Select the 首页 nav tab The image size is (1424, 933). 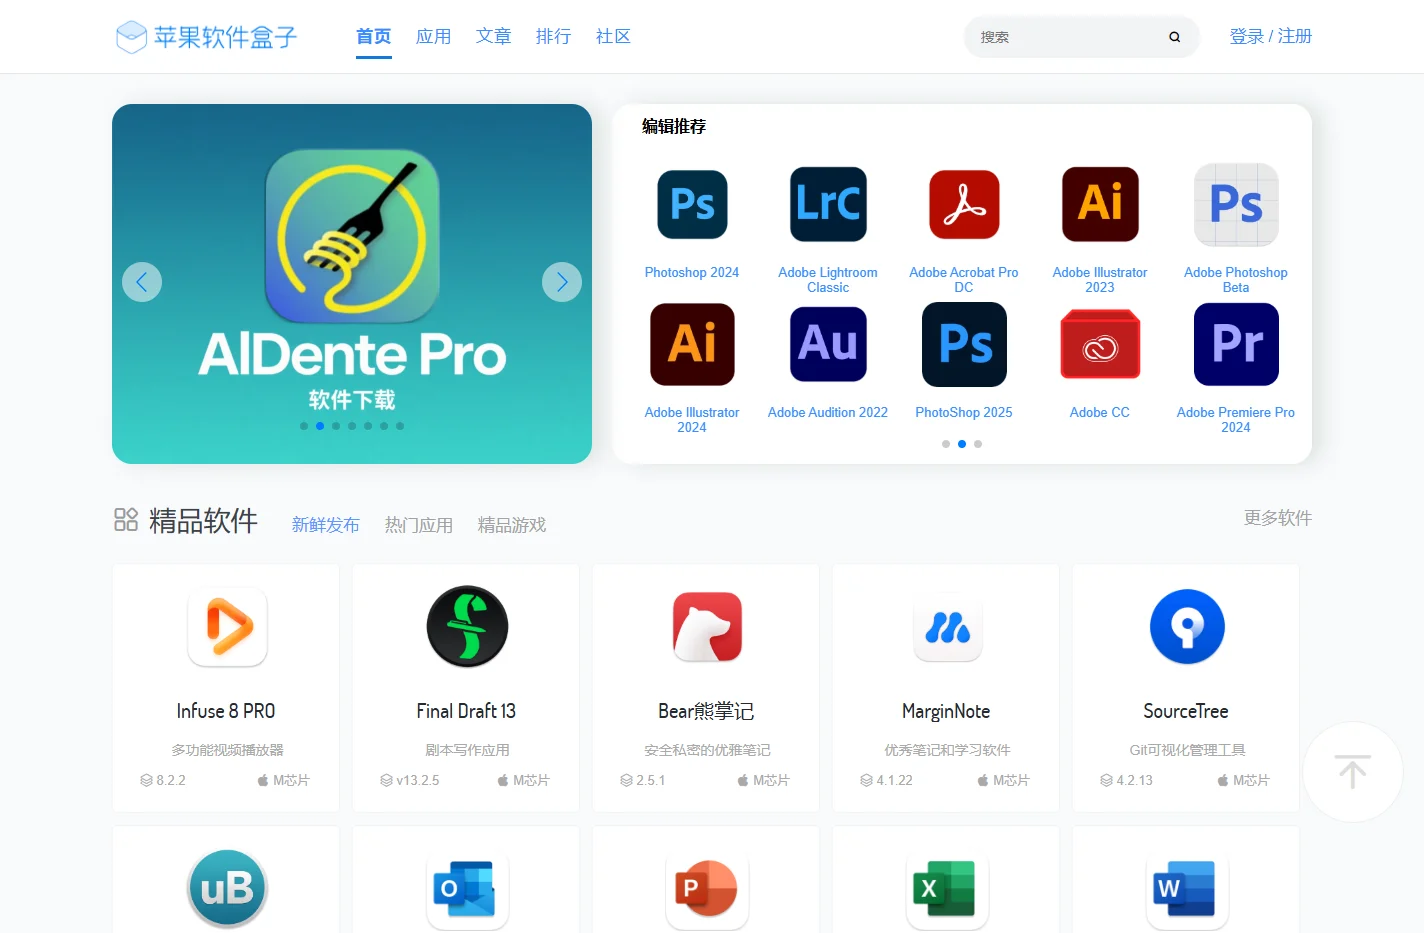coord(374,36)
